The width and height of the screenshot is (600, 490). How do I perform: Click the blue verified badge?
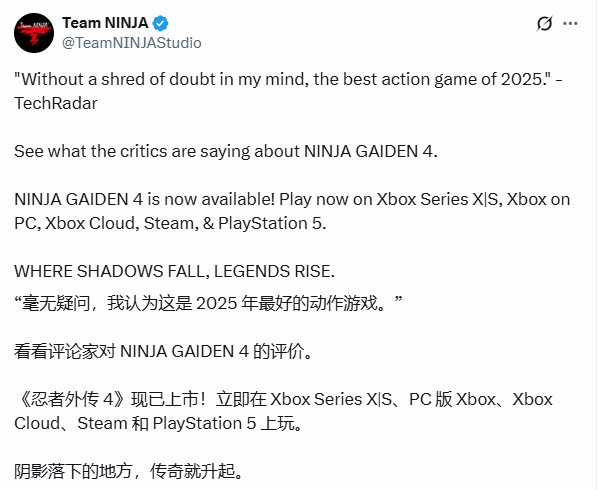pyautogui.click(x=160, y=23)
